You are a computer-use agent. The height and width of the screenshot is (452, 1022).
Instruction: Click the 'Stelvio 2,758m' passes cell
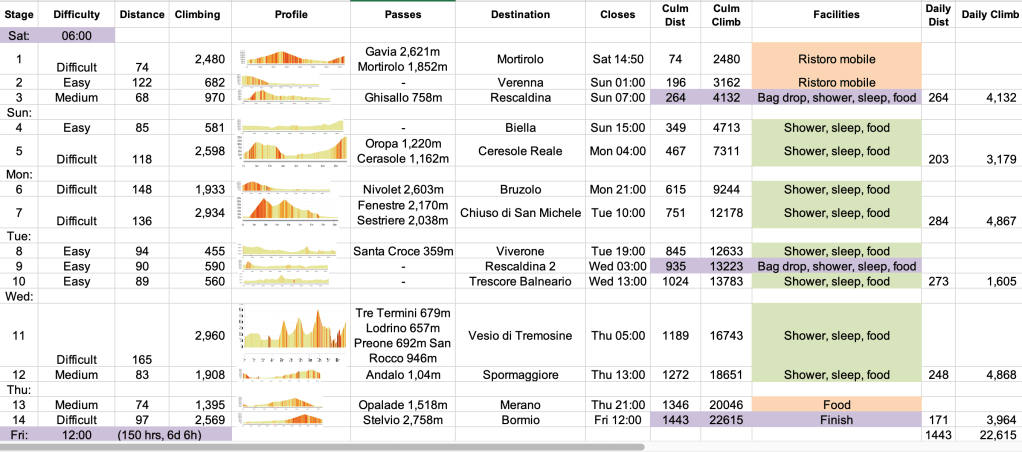403,420
